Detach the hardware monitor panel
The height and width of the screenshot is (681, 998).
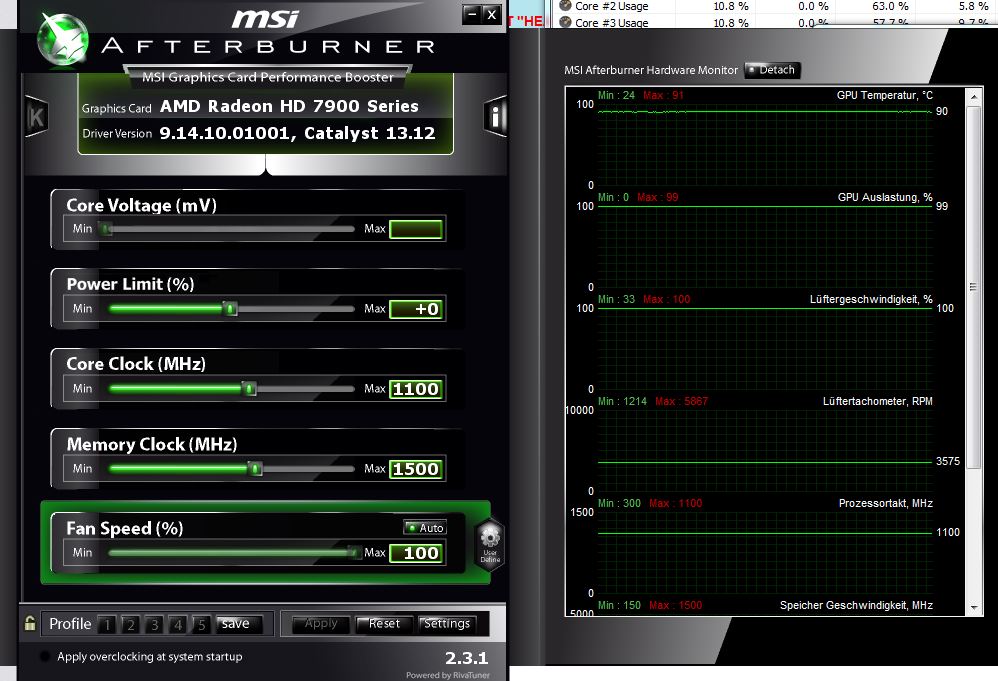(771, 70)
